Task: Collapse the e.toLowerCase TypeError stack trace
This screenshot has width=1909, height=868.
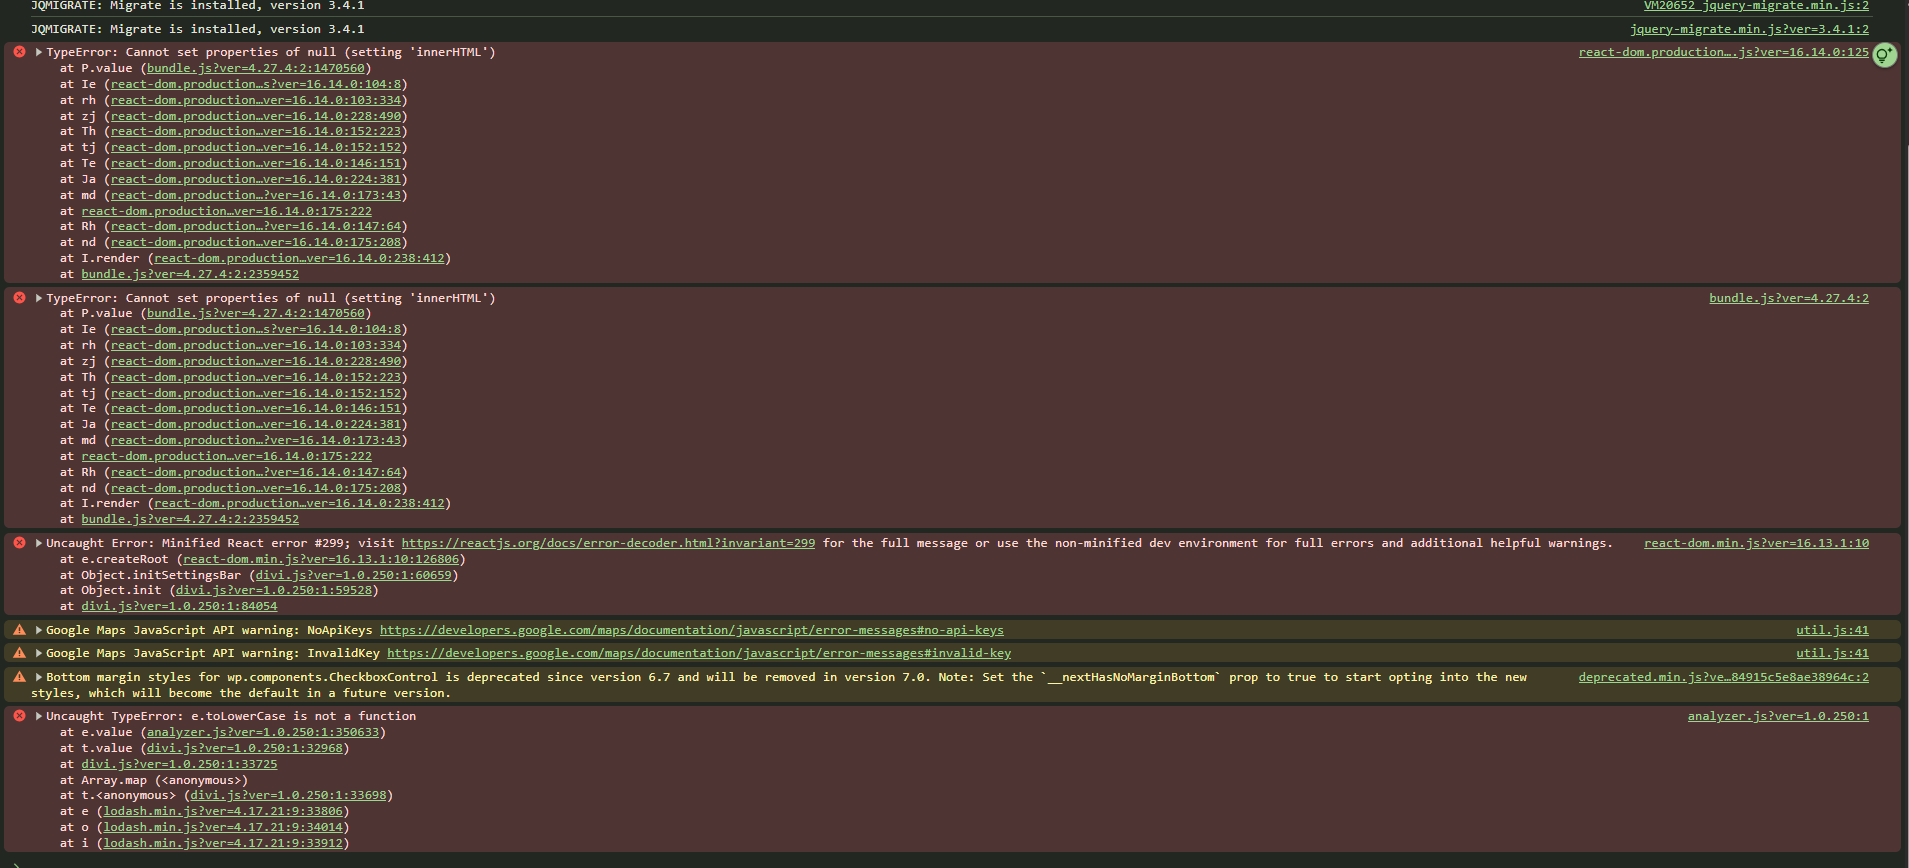Action: 38,716
